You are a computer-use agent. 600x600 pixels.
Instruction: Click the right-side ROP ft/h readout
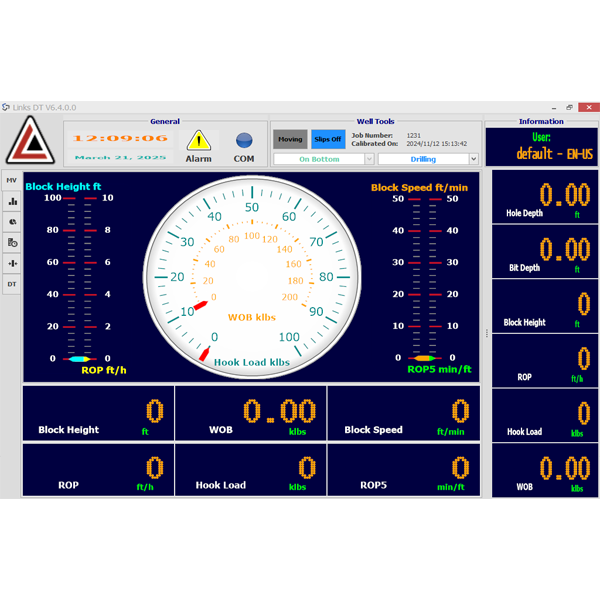pos(545,361)
